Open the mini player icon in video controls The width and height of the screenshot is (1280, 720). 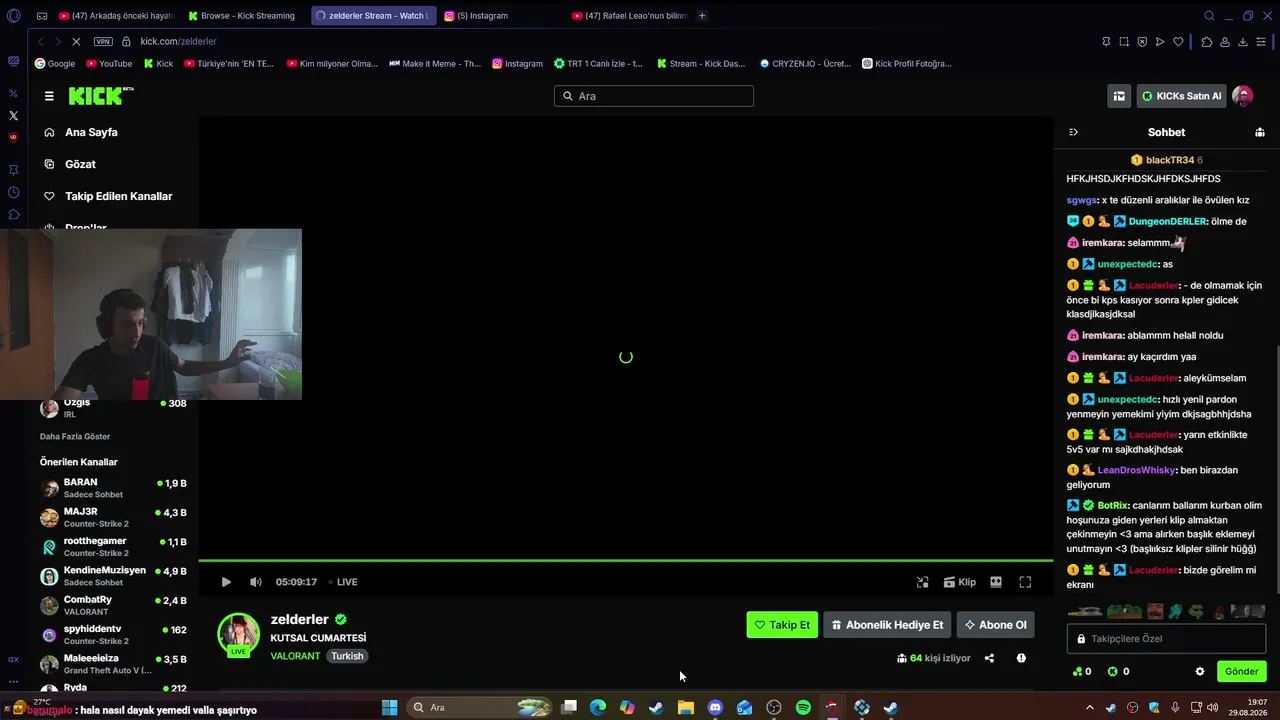point(922,582)
